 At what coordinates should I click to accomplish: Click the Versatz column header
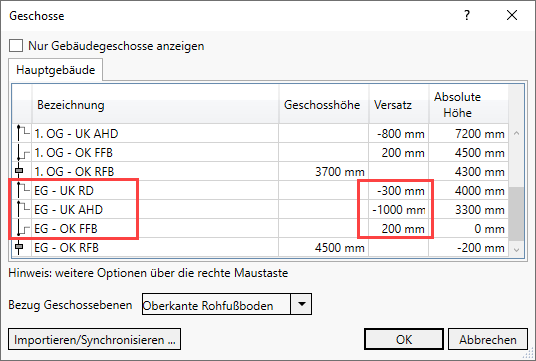tap(399, 104)
